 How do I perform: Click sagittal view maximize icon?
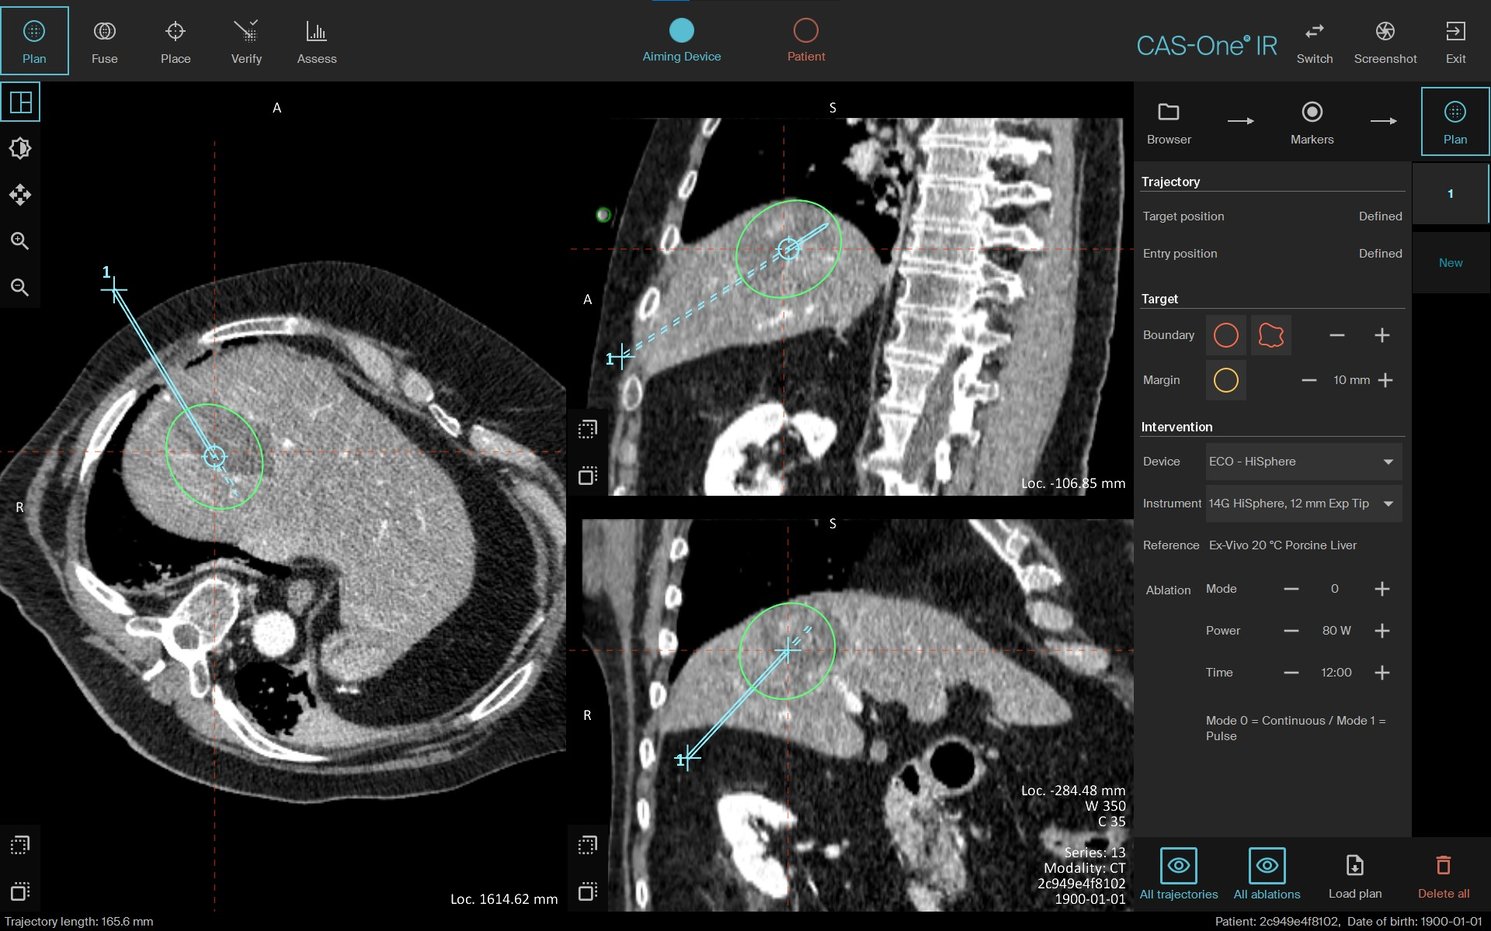click(588, 475)
